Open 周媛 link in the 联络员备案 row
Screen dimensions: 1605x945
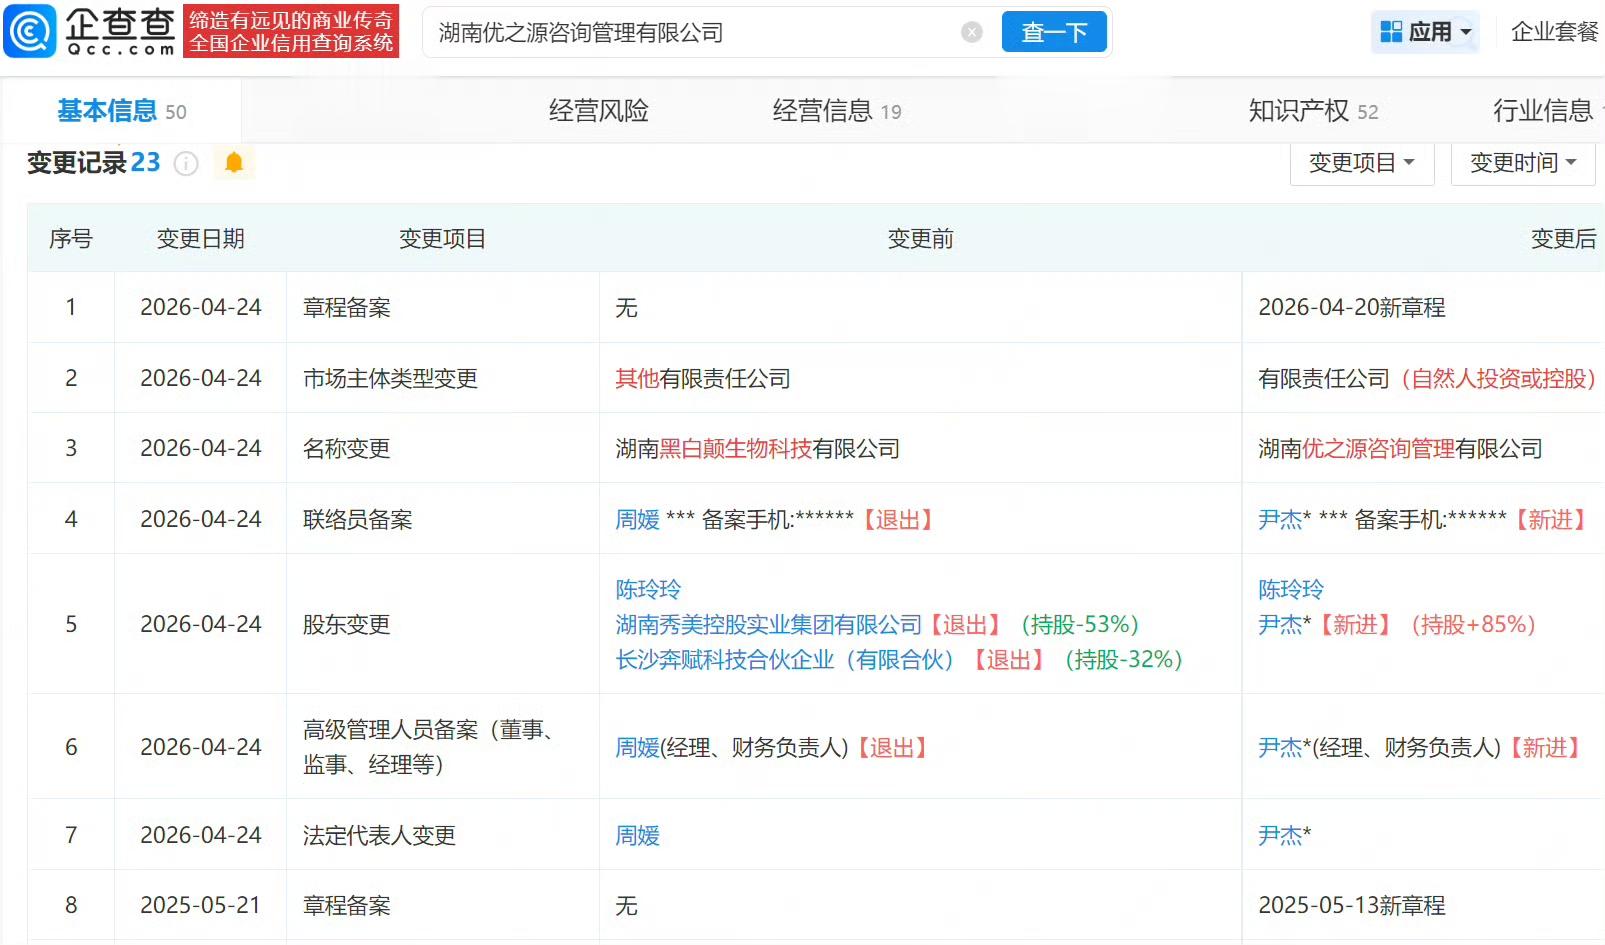(x=638, y=520)
